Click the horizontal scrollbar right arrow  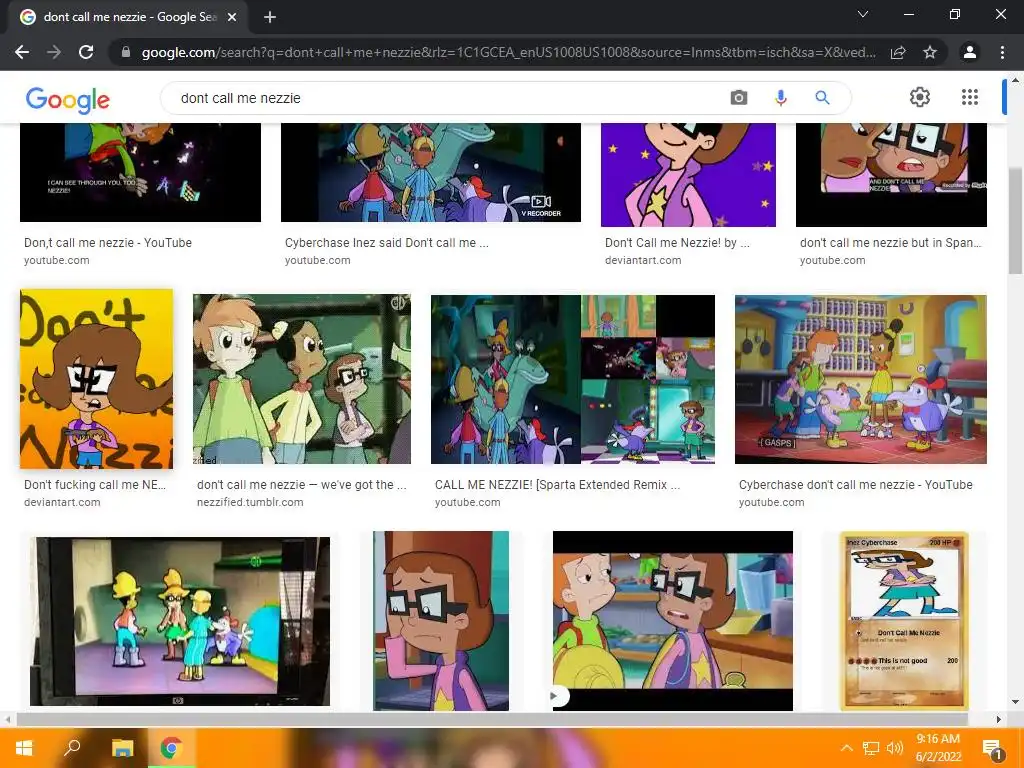coord(999,719)
